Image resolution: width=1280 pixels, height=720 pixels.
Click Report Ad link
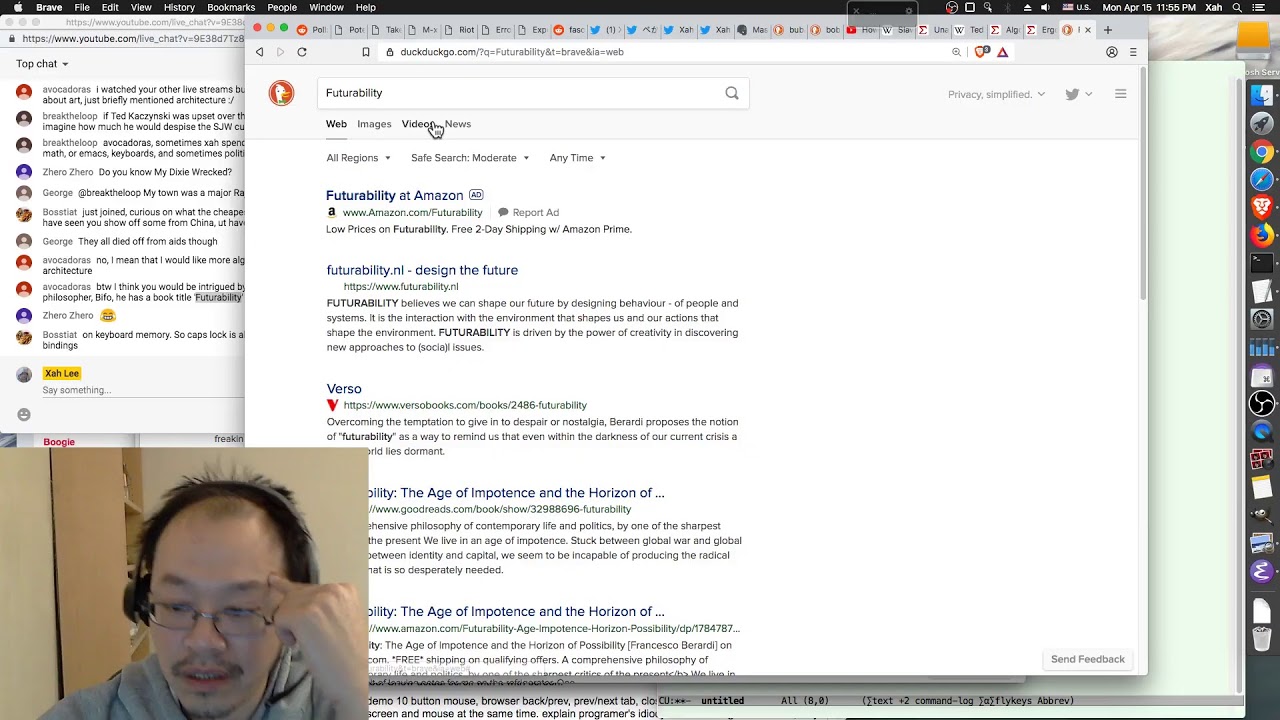click(x=528, y=212)
